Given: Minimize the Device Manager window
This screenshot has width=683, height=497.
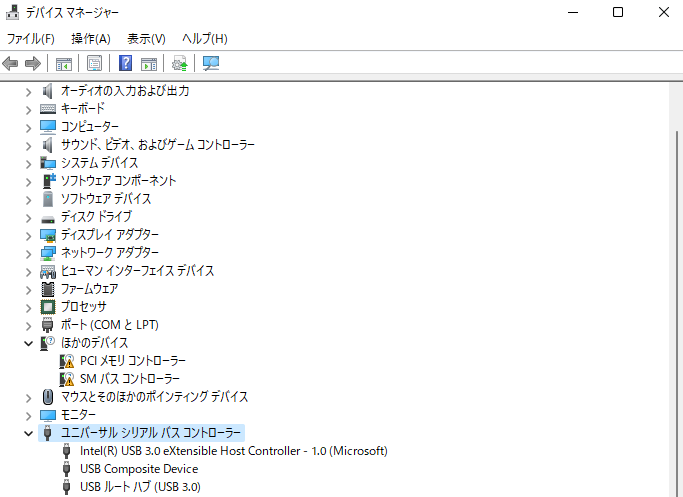Looking at the screenshot, I should click(573, 12).
